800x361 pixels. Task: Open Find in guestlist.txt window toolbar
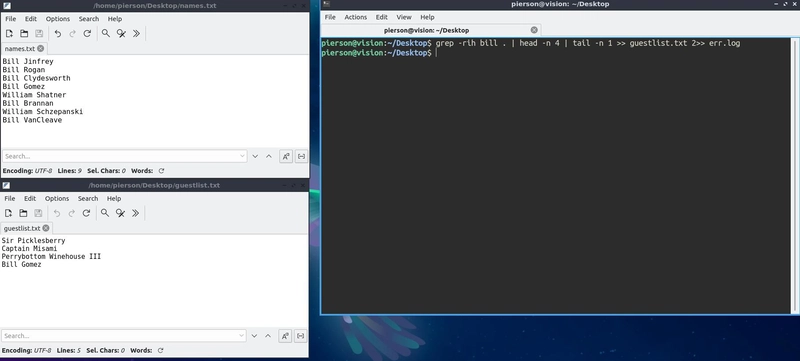[x=105, y=213]
